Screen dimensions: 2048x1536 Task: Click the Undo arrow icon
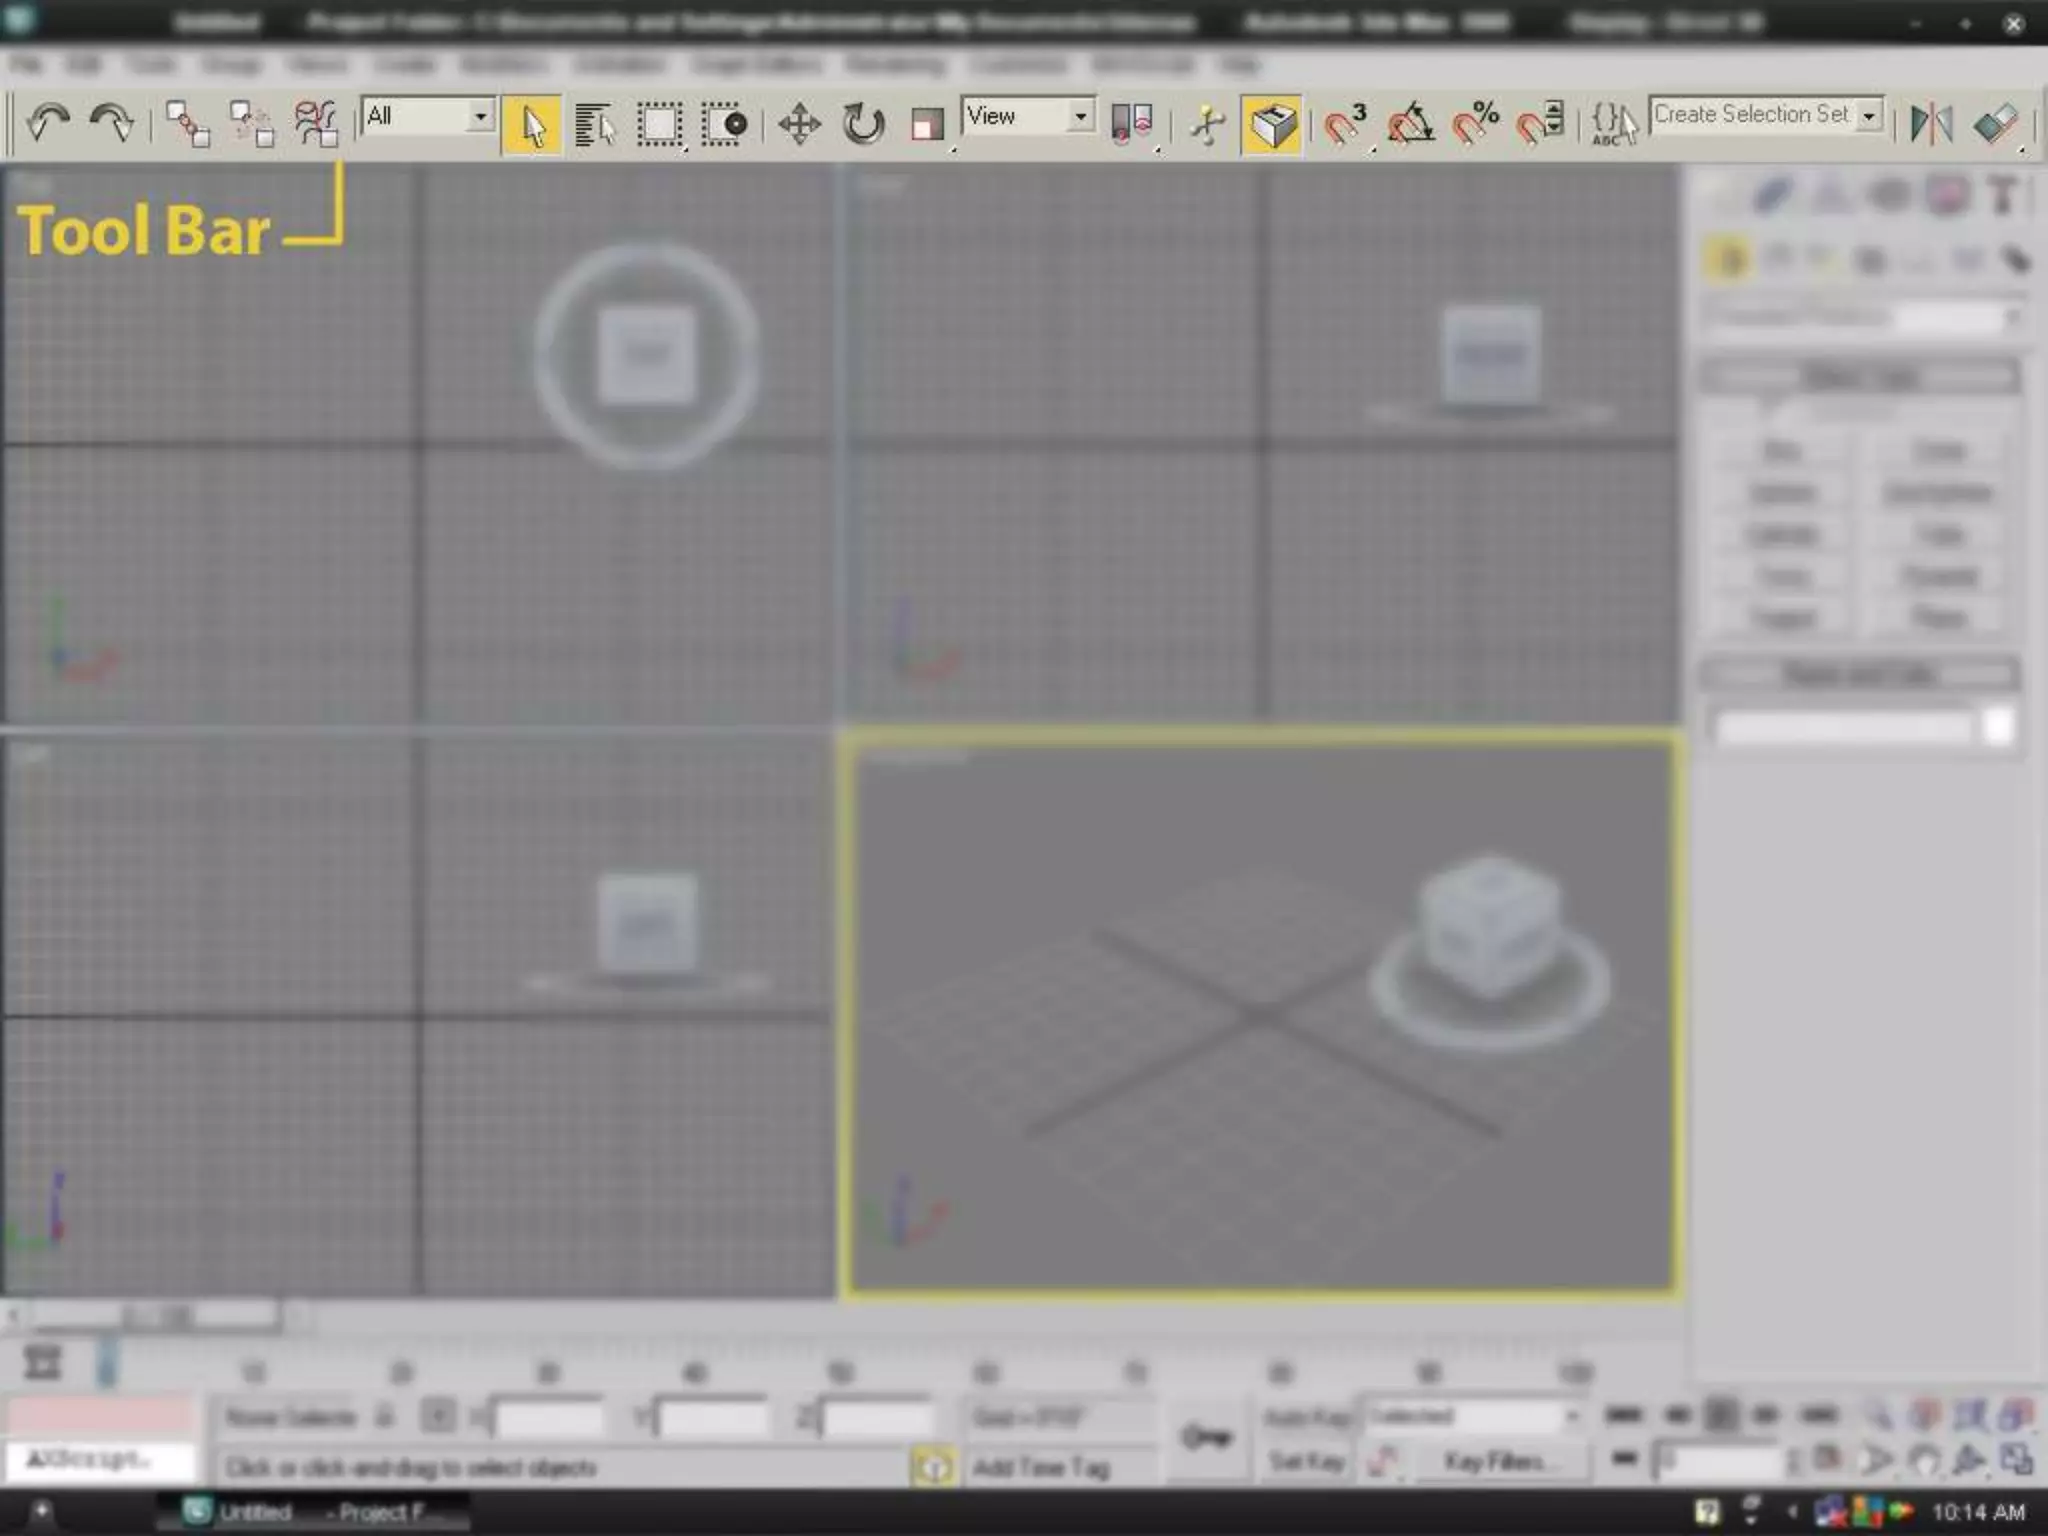[x=47, y=124]
